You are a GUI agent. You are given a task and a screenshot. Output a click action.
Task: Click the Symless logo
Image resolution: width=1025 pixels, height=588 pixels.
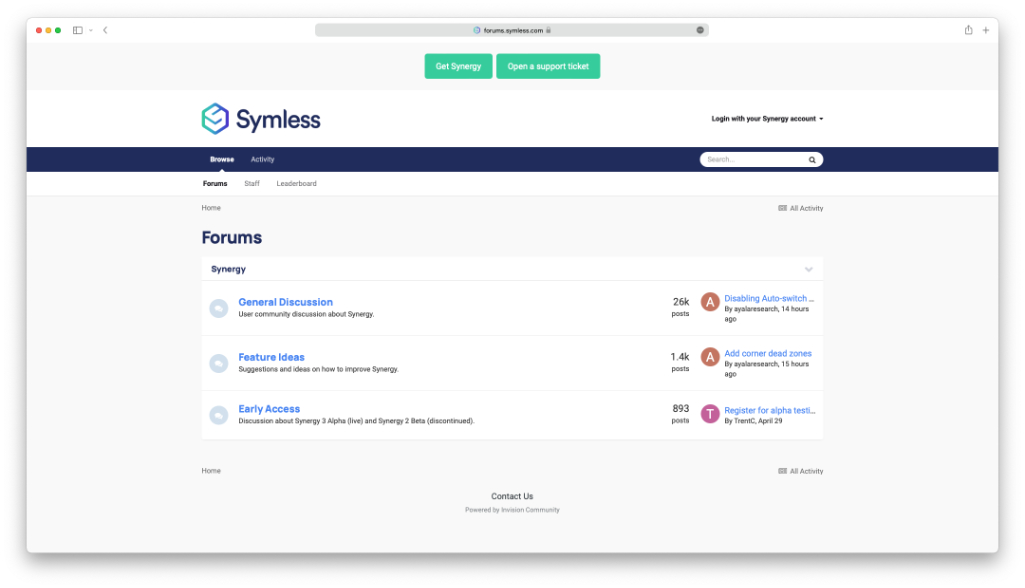click(x=260, y=118)
